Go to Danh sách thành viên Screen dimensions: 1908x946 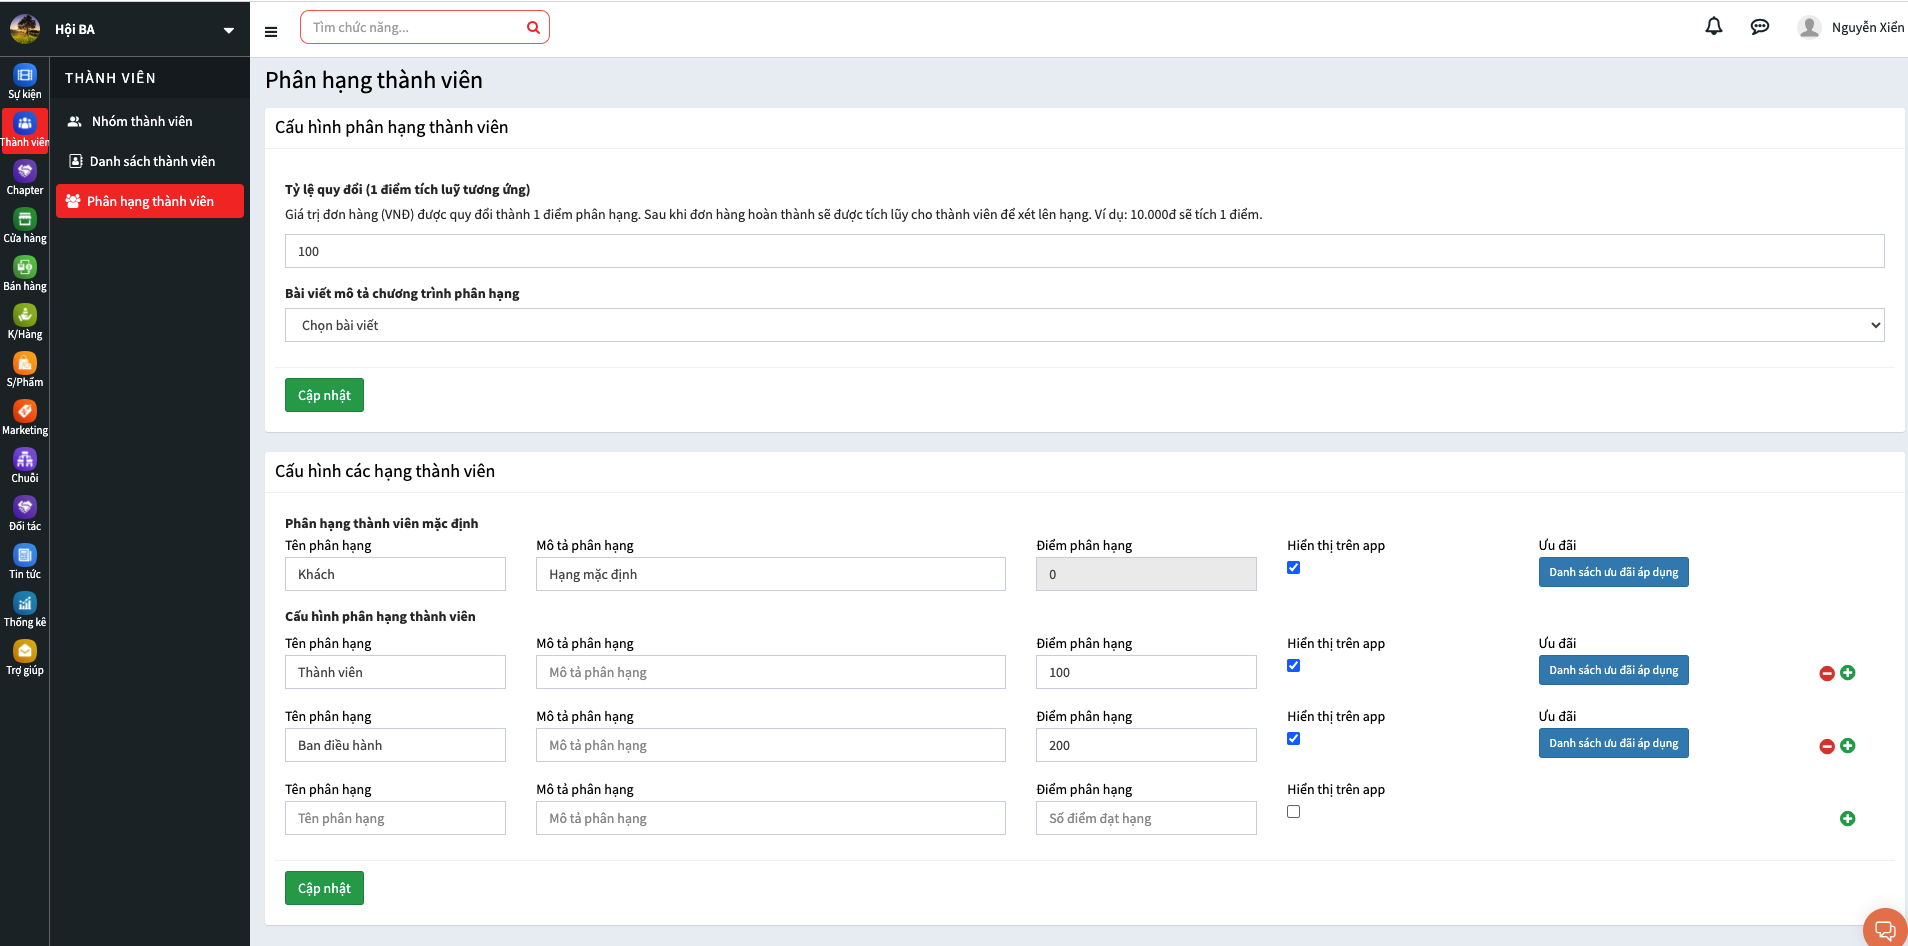click(x=152, y=161)
